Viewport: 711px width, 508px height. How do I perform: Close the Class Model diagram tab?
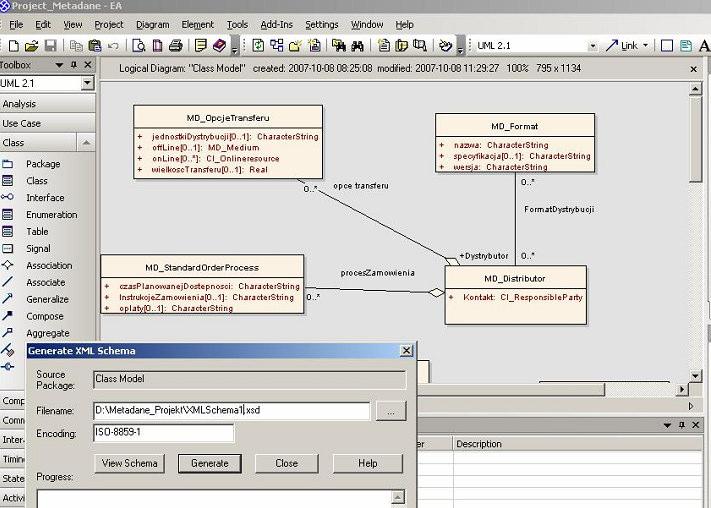tap(693, 69)
